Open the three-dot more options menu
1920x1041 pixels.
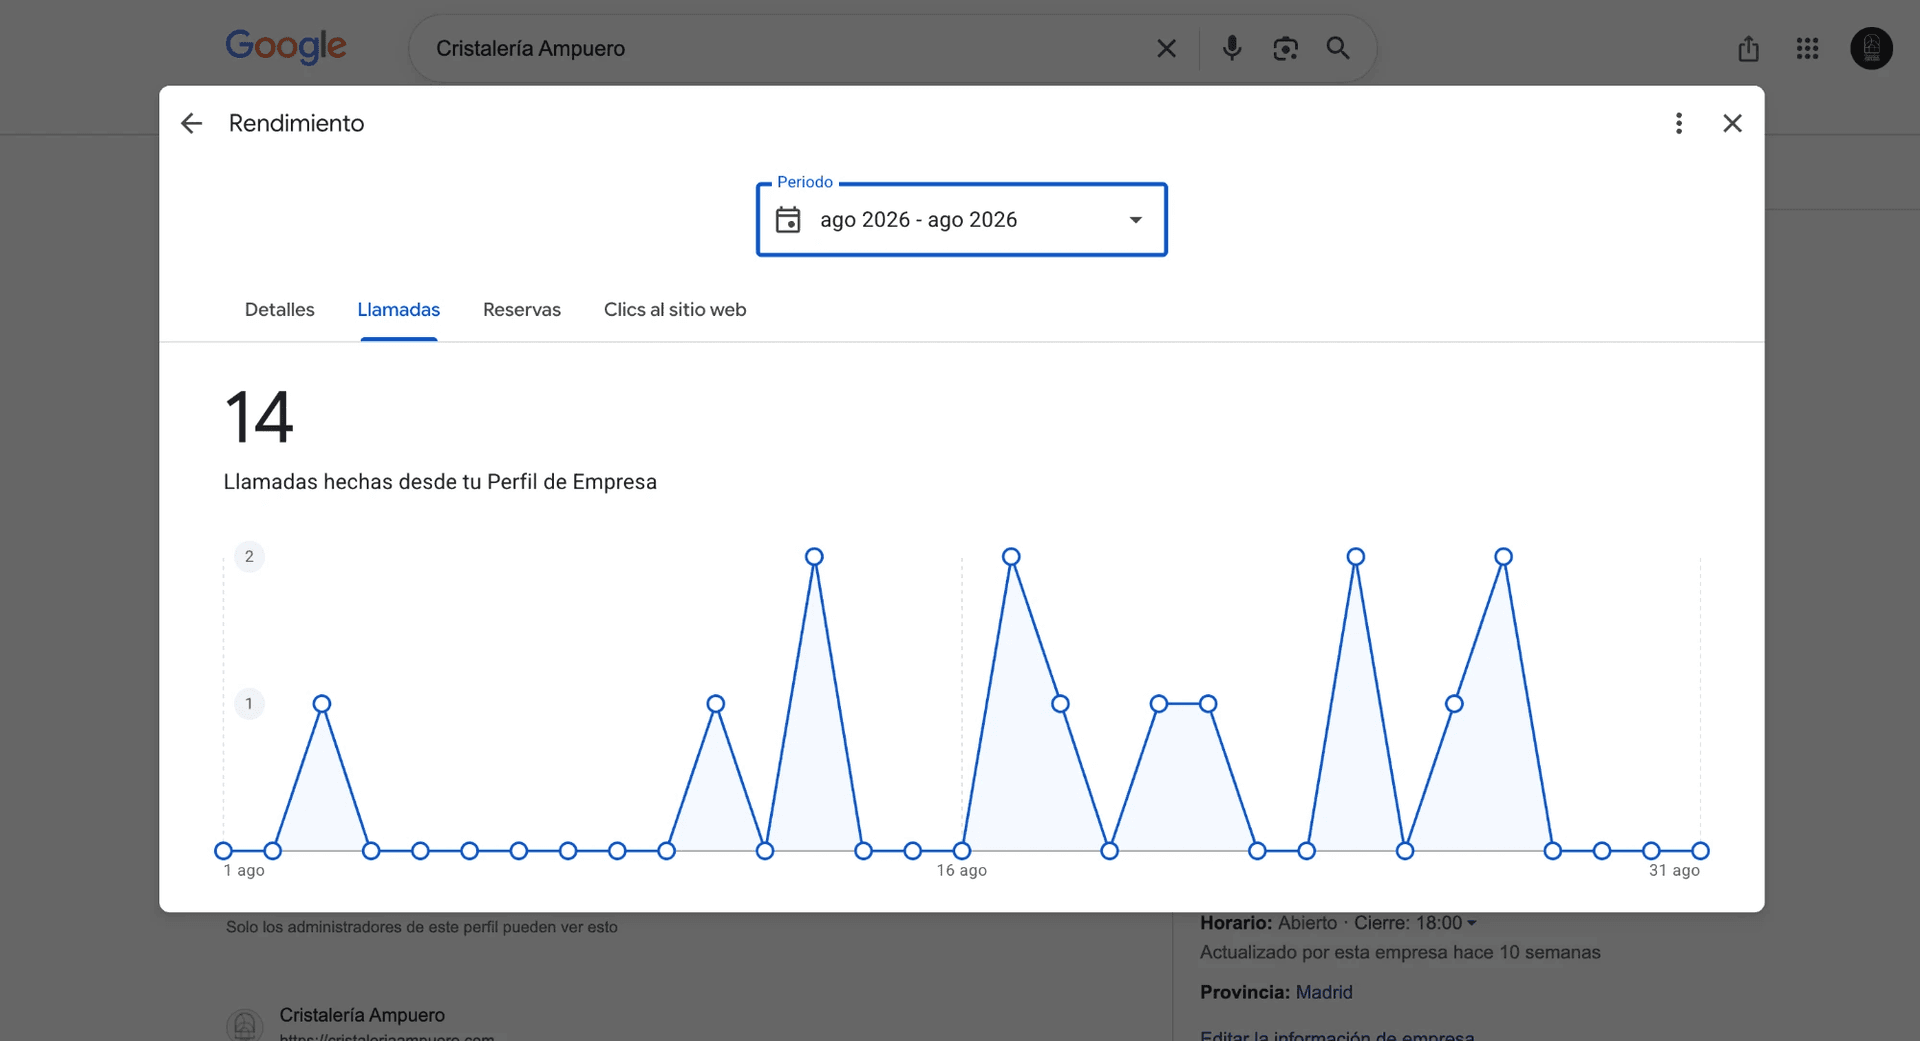click(x=1679, y=123)
